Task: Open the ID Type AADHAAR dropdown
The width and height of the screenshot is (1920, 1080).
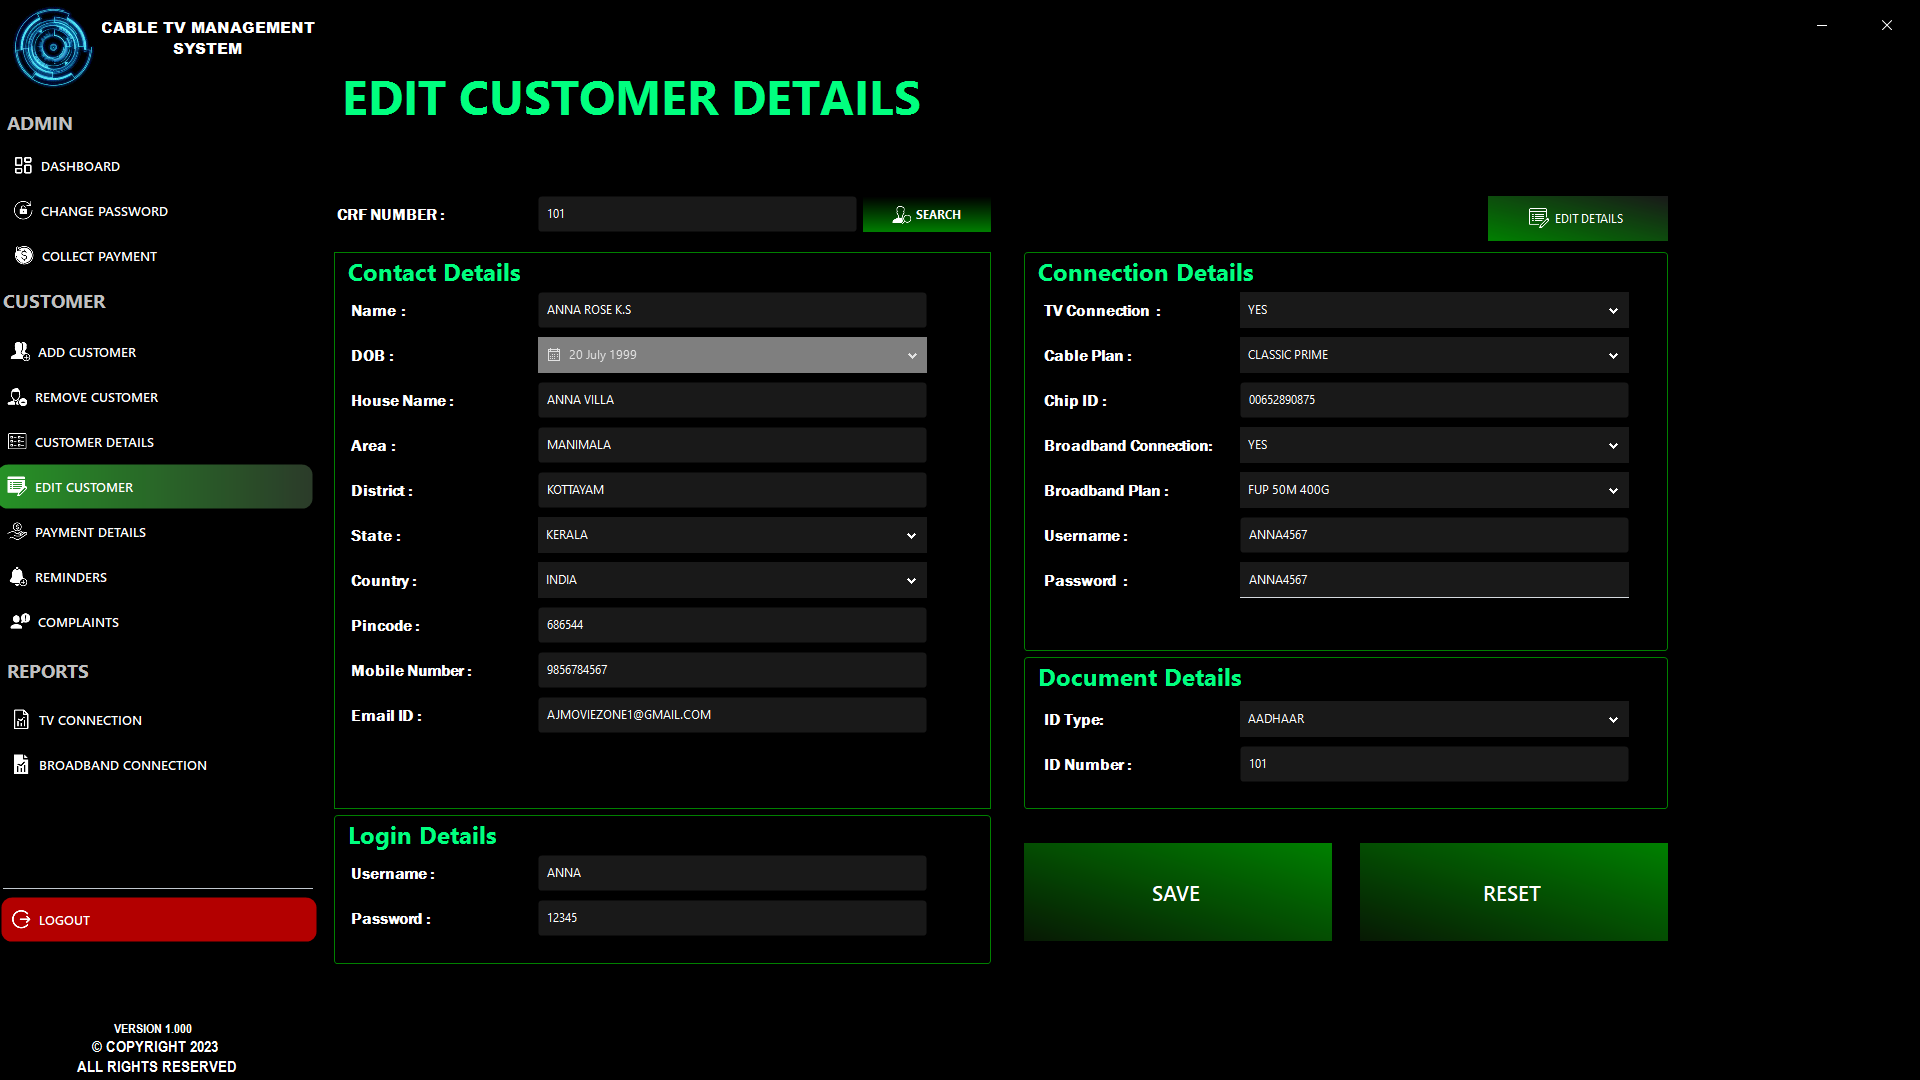Action: (x=1612, y=720)
